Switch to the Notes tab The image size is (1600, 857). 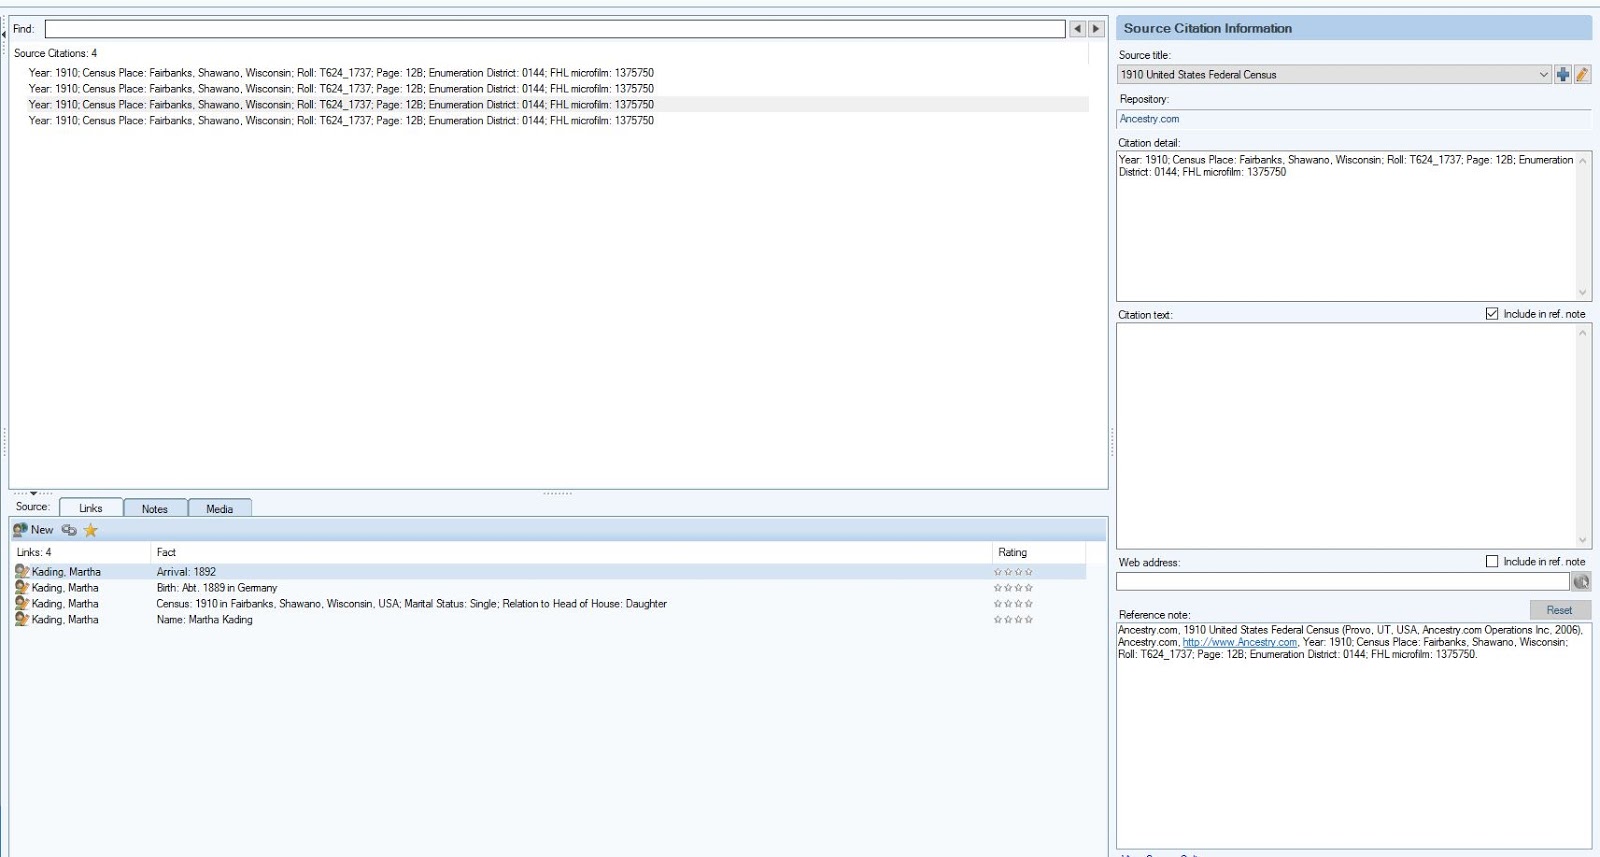coord(155,509)
